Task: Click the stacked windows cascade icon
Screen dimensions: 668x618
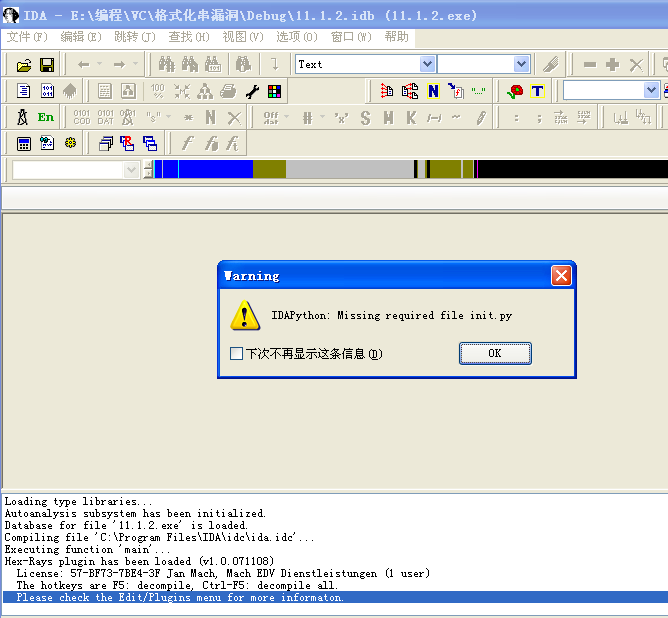Action: [x=106, y=144]
